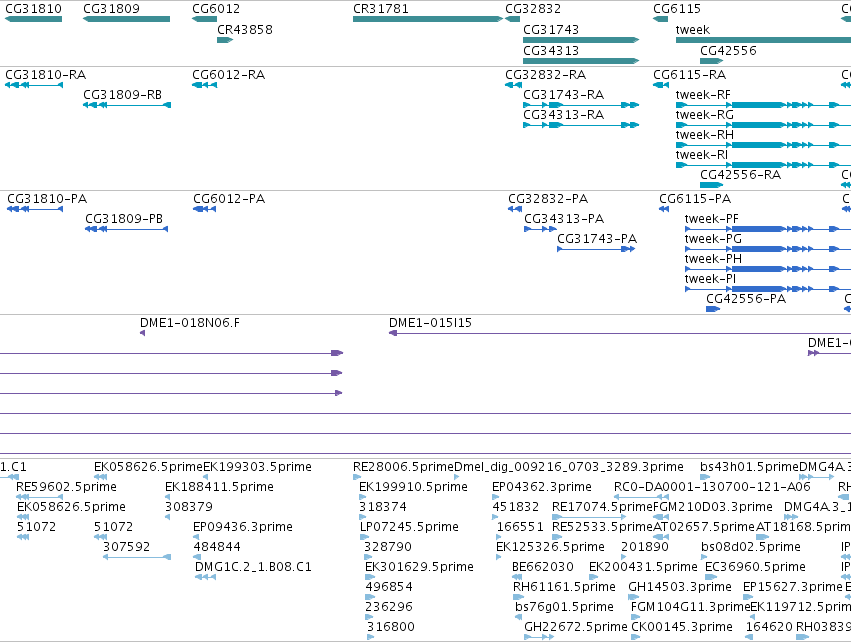The image size is (851, 642).
Task: Select the tweek-PG protein label
Action: click(x=713, y=239)
